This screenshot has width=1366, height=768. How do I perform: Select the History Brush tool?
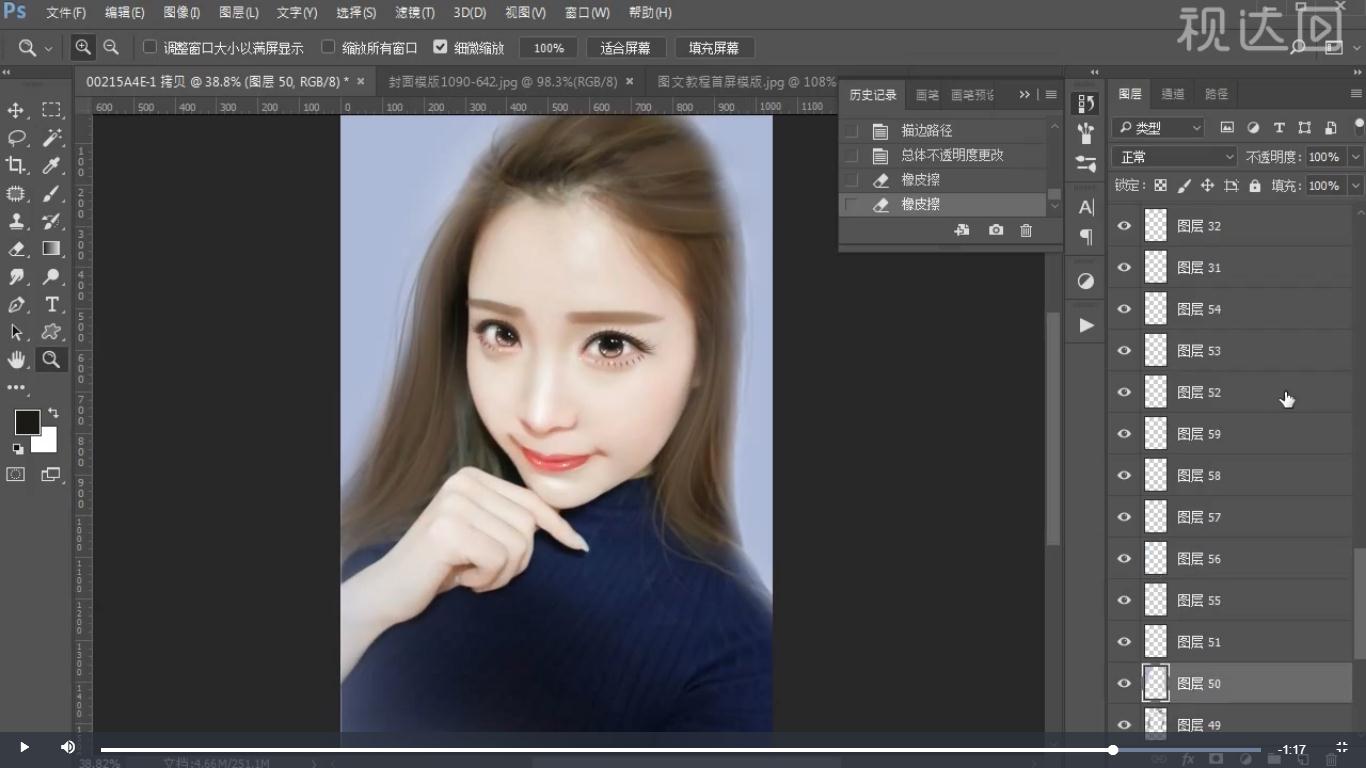(x=51, y=221)
